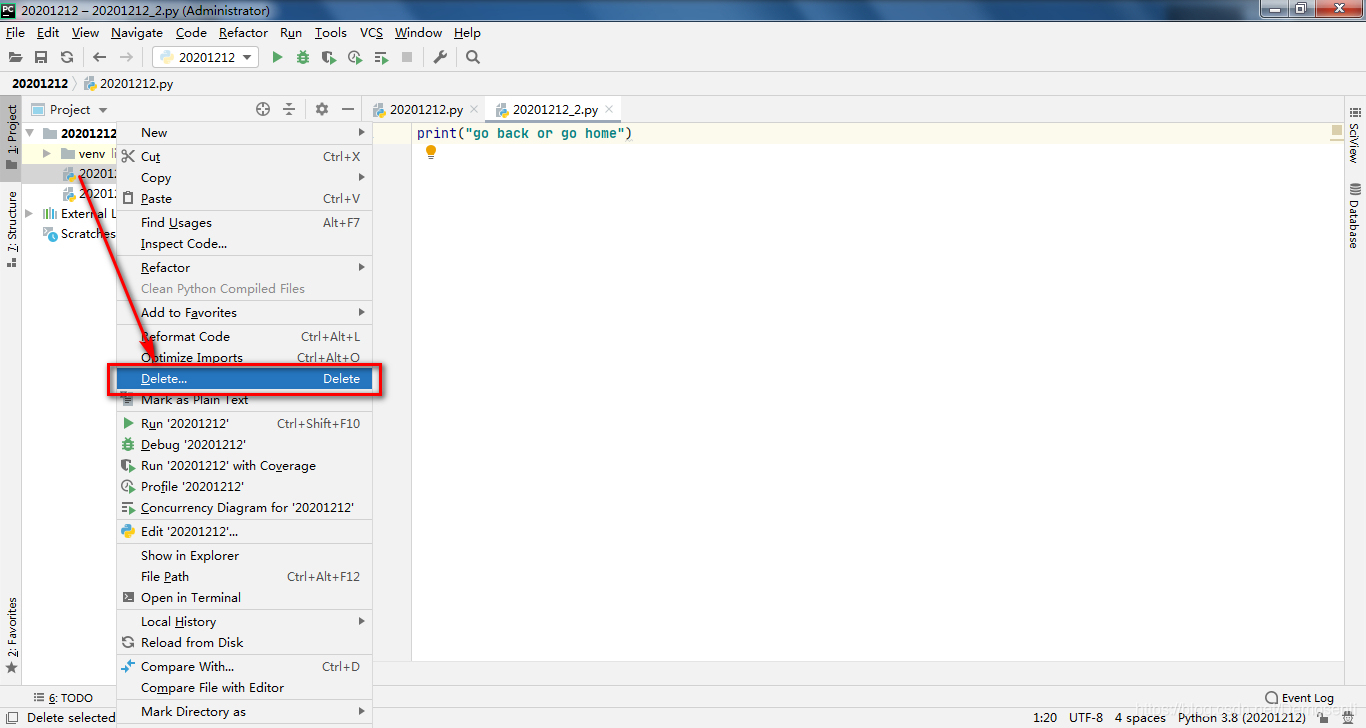Choose Run '20201212' in context menu
The height and width of the screenshot is (728, 1366).
coord(244,424)
